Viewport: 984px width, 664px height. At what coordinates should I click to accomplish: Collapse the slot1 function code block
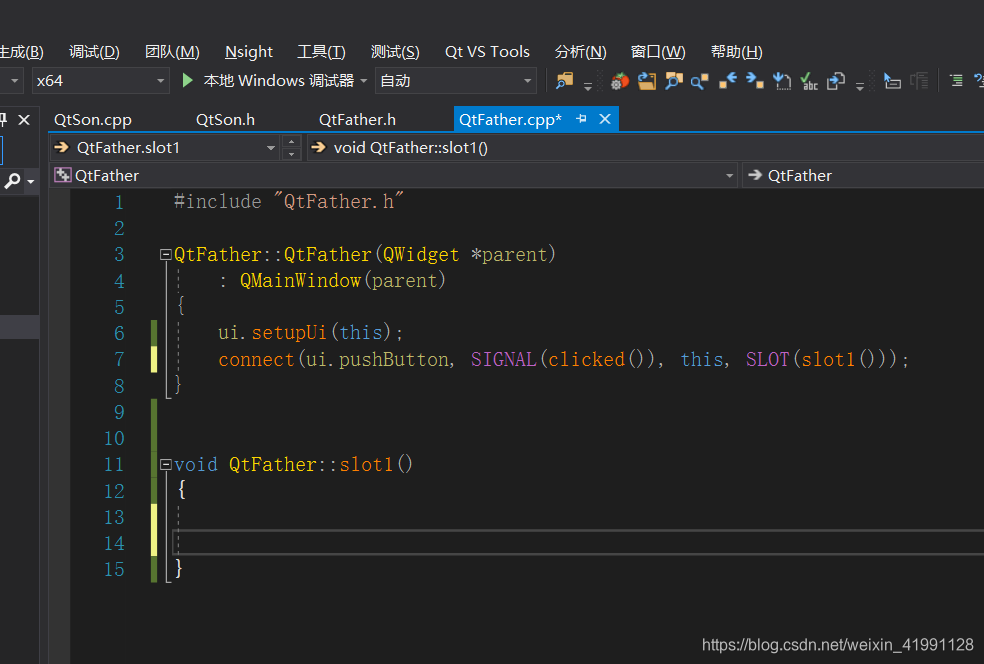[x=166, y=465]
